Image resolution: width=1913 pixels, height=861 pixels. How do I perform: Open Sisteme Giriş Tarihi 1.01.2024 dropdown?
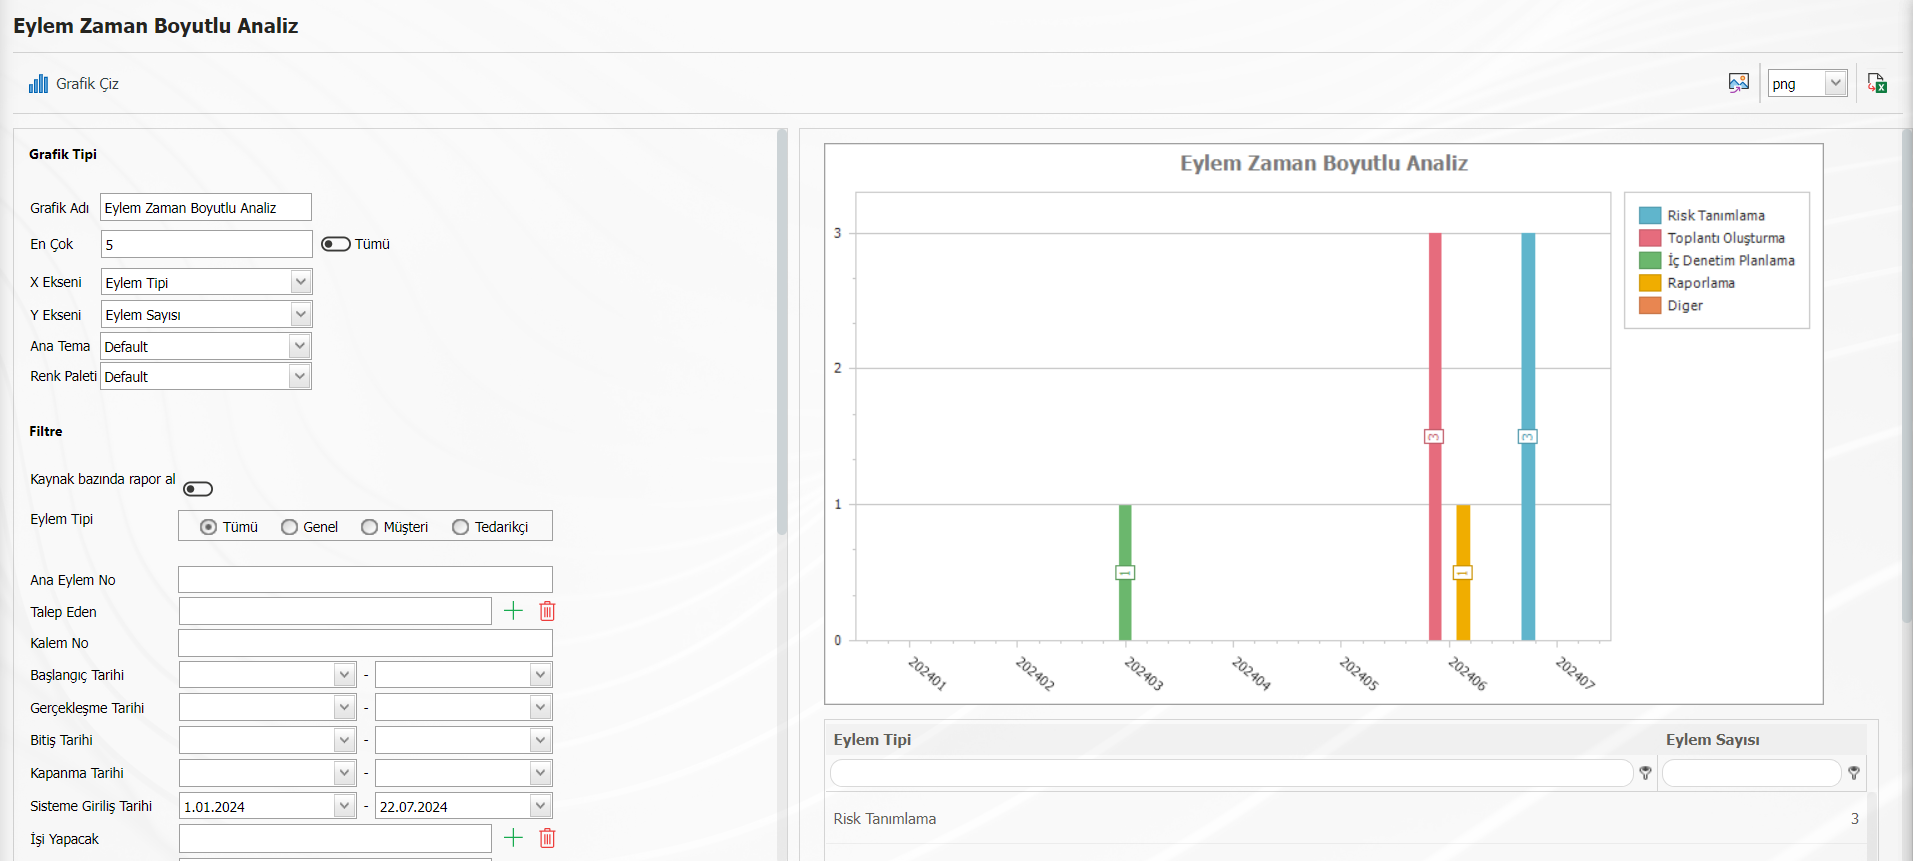point(344,806)
